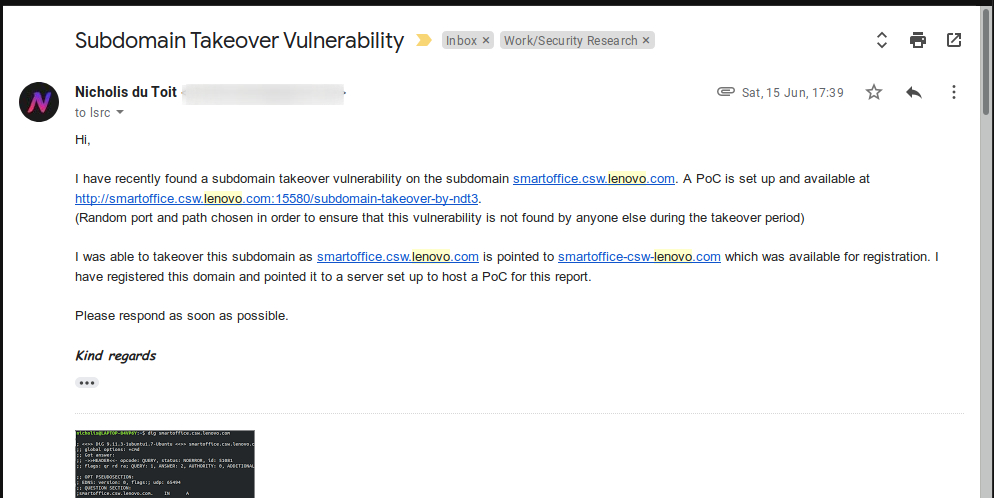Open the smartoffice-csw-lenovo.com link

point(639,257)
